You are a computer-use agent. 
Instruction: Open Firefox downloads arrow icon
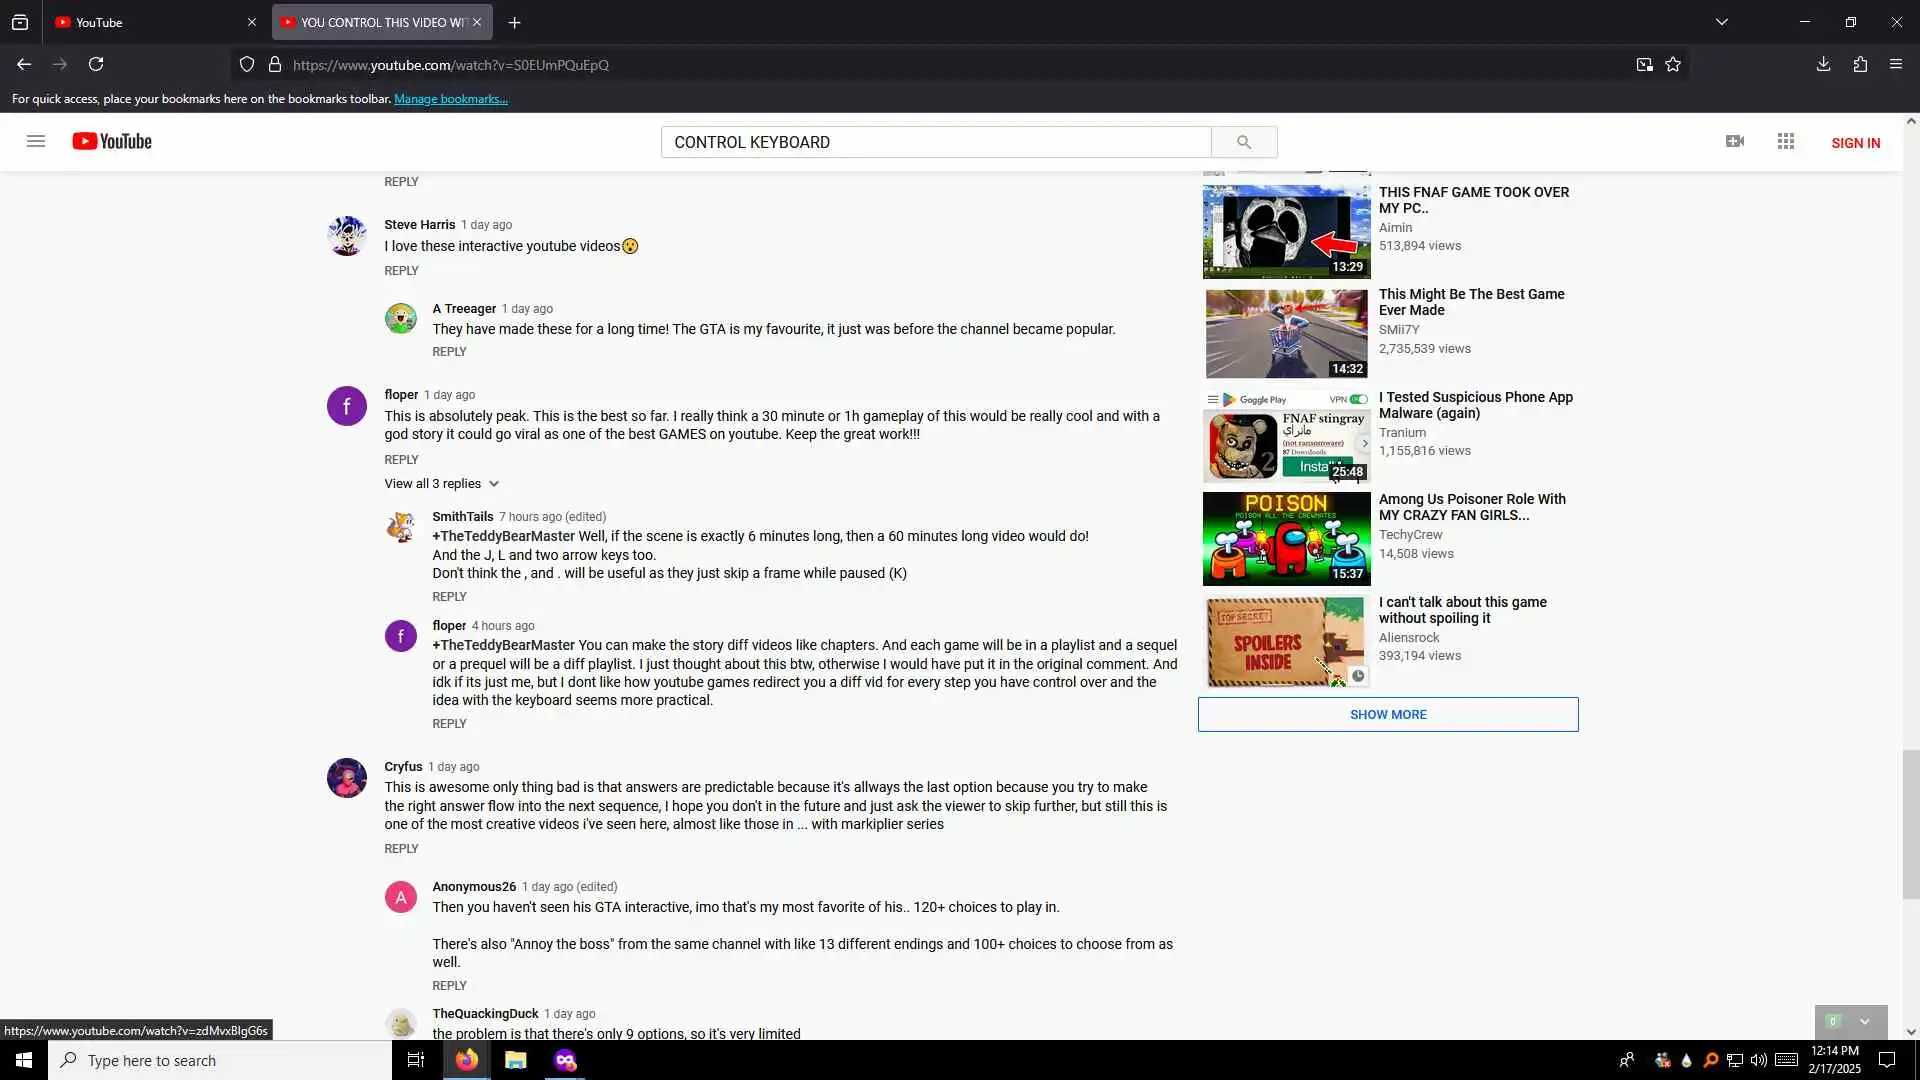[x=1823, y=64]
